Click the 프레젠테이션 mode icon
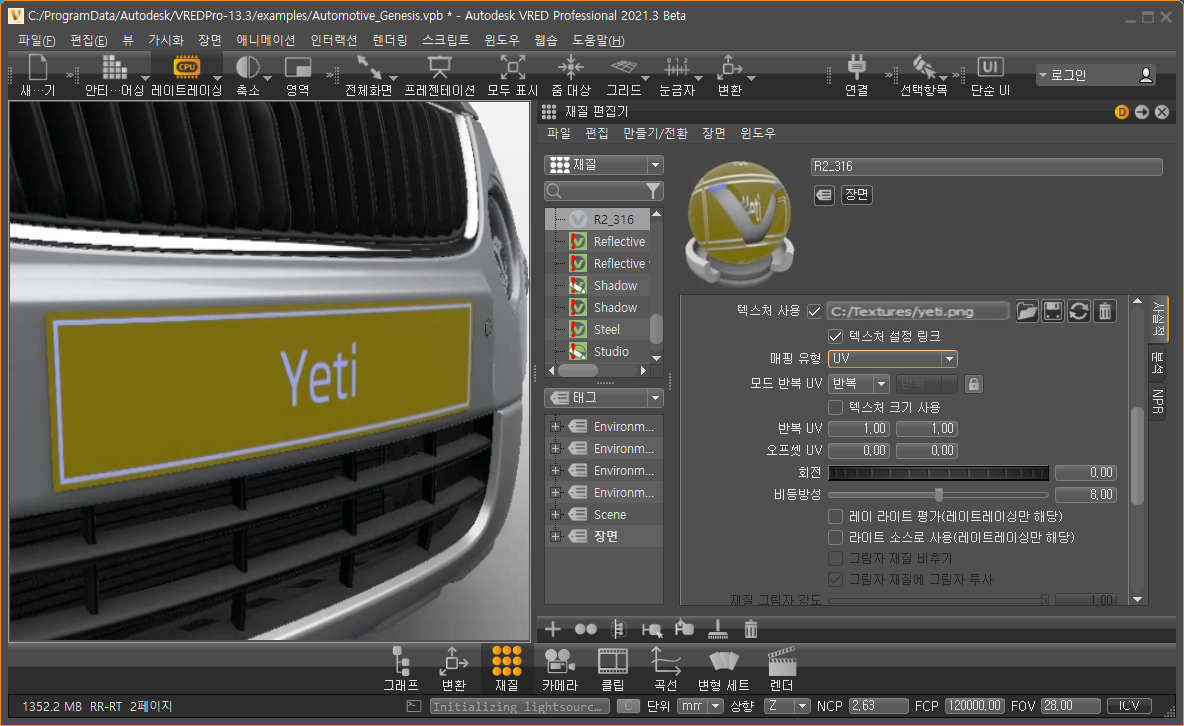The image size is (1184, 726). tap(439, 67)
